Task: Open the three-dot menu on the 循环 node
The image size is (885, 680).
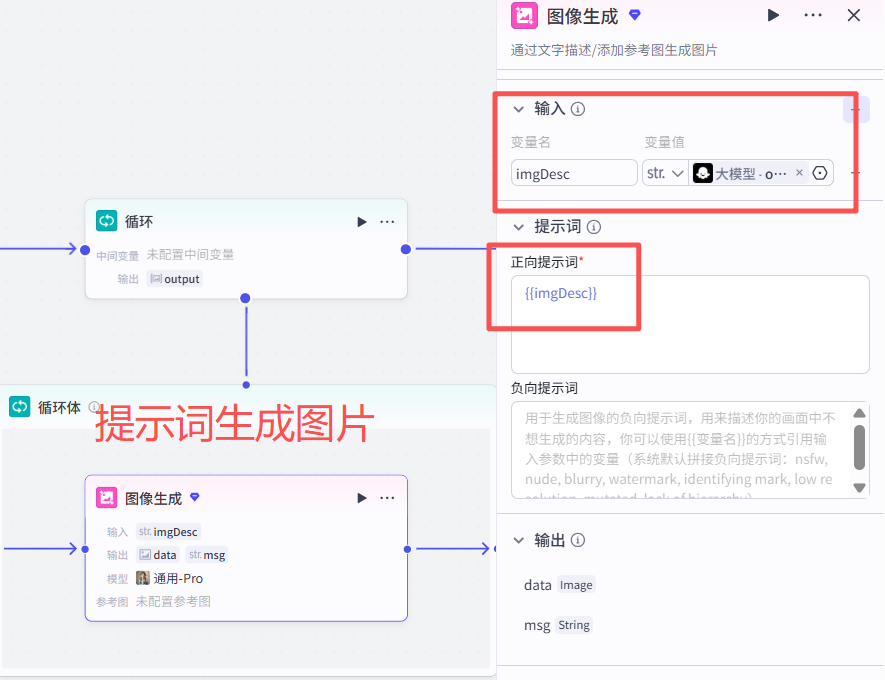Action: [388, 222]
